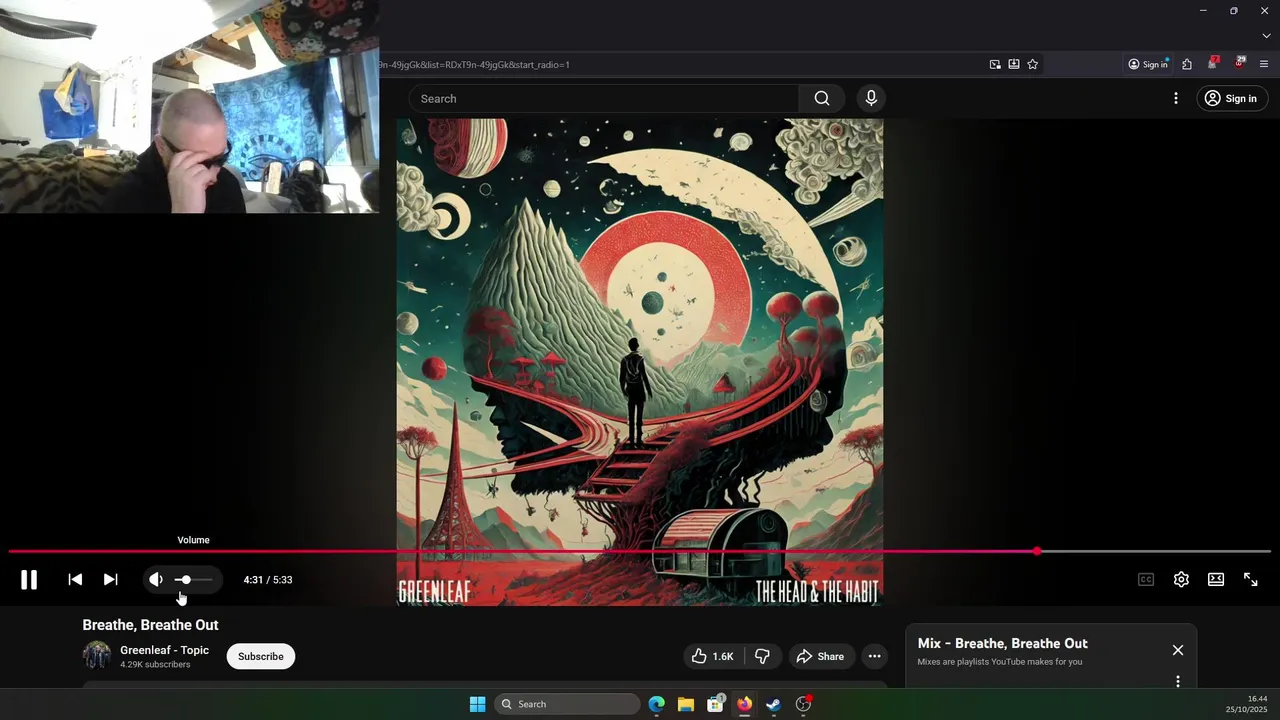Click the volume slider handle
The width and height of the screenshot is (1280, 720).
185,580
